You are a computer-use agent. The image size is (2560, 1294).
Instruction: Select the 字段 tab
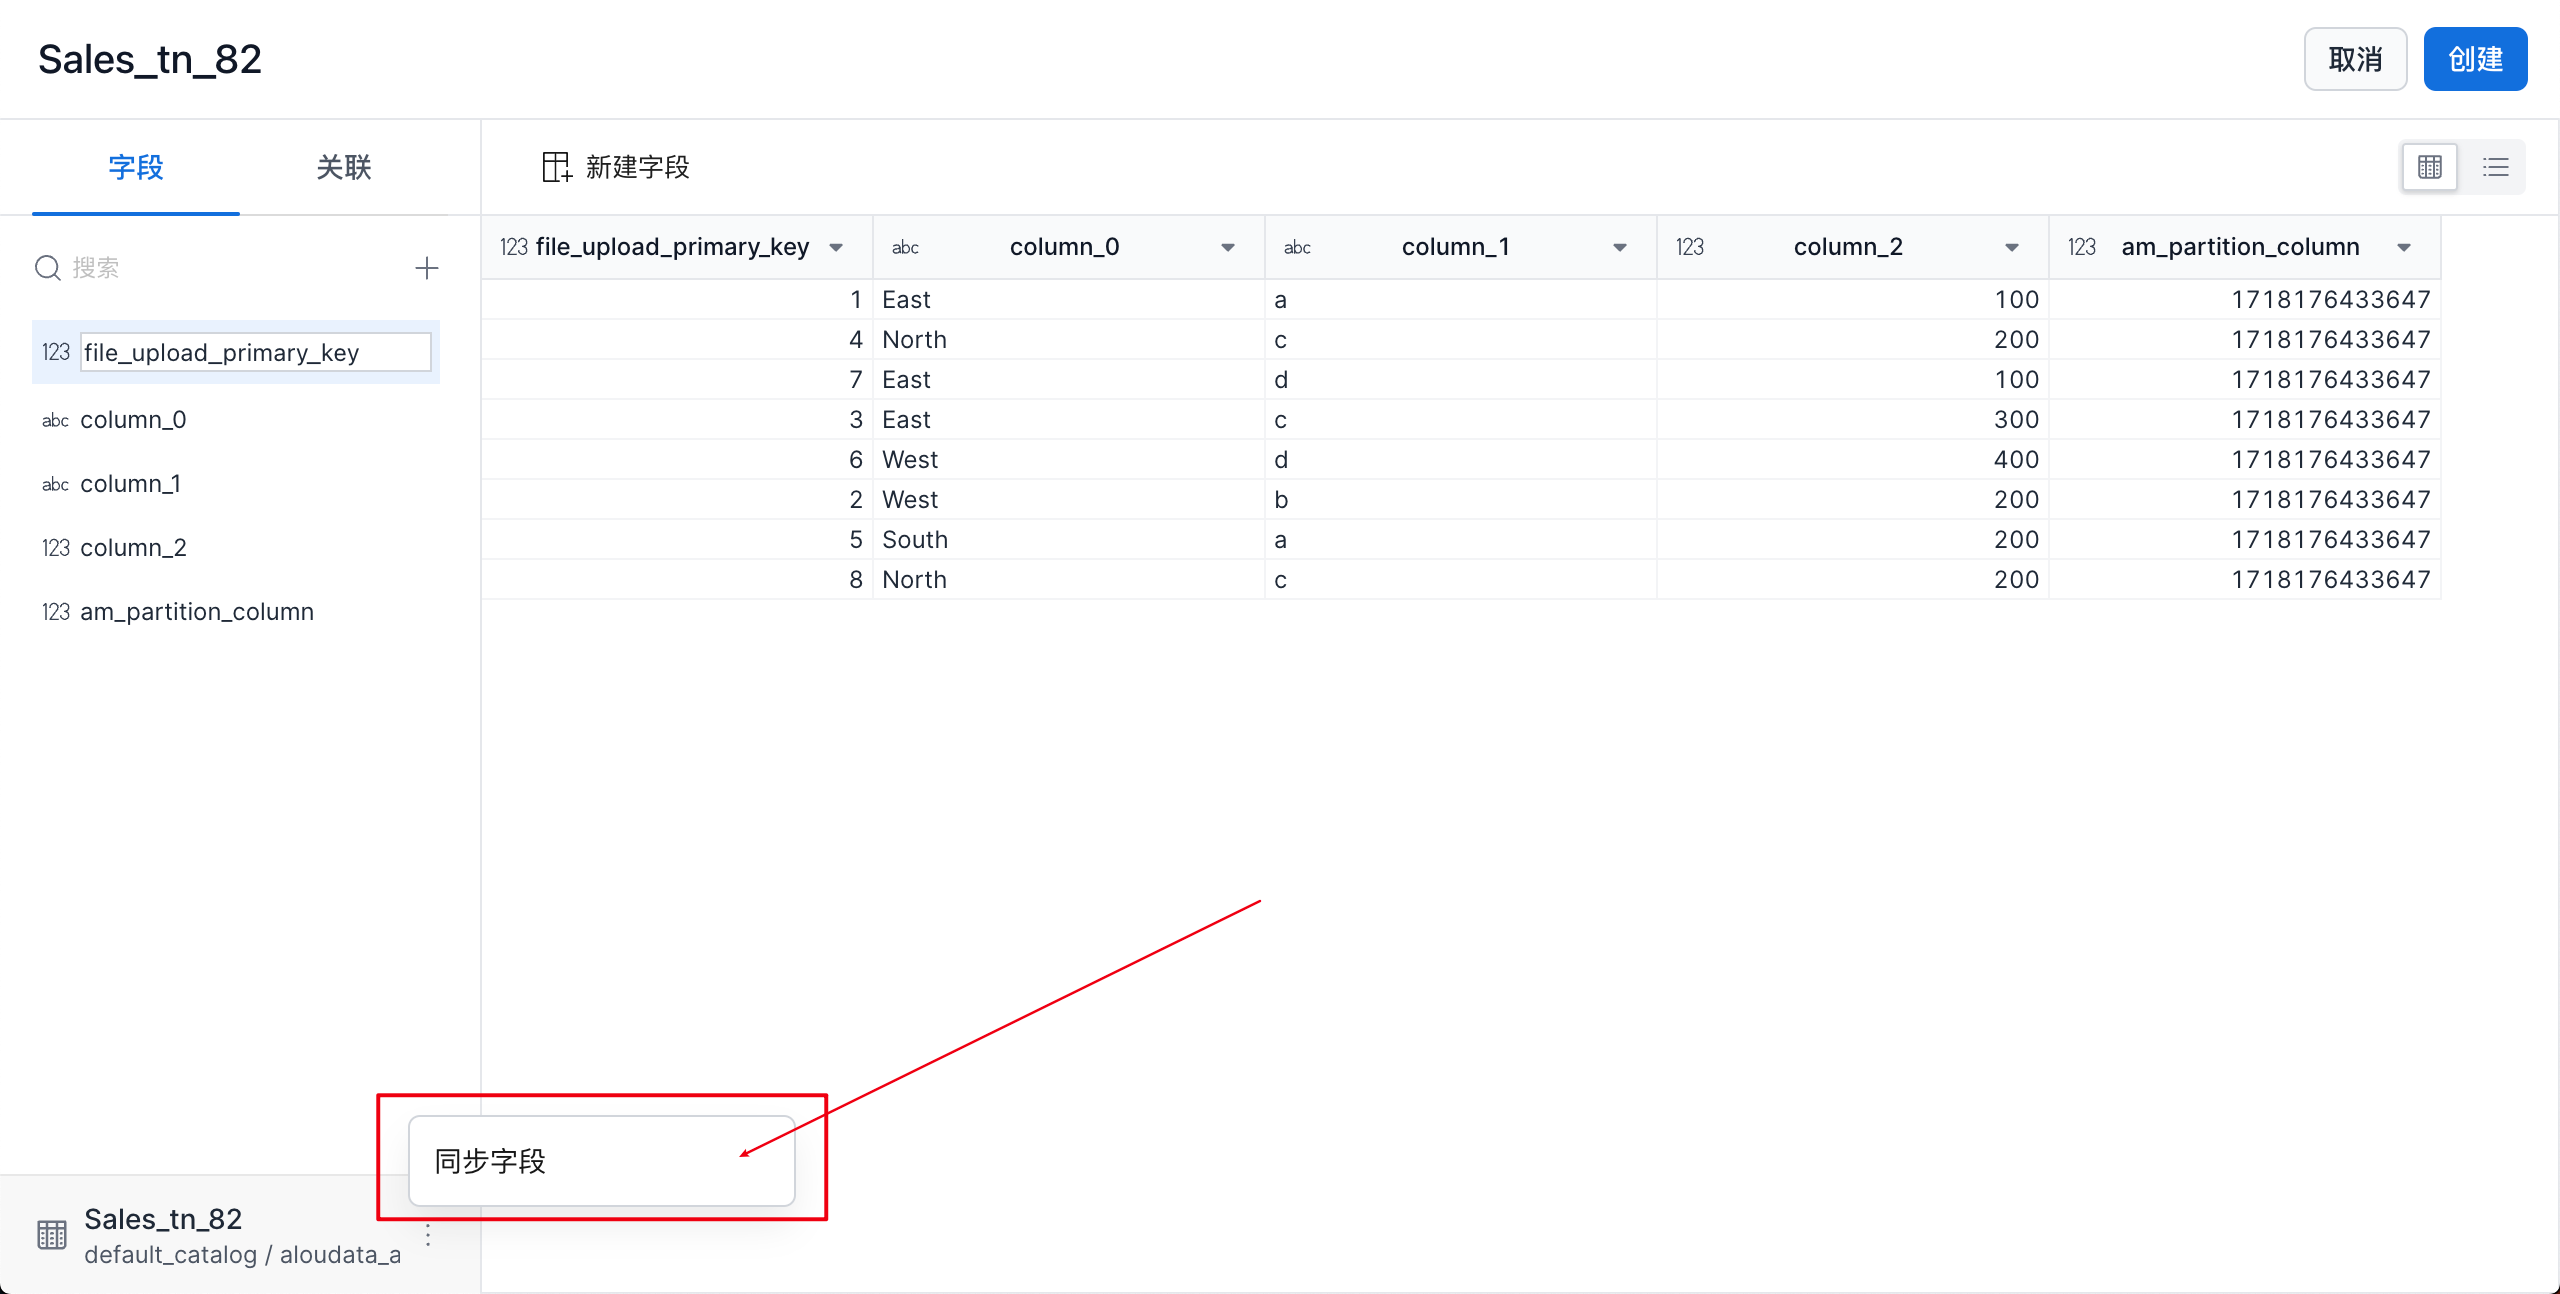coord(136,167)
